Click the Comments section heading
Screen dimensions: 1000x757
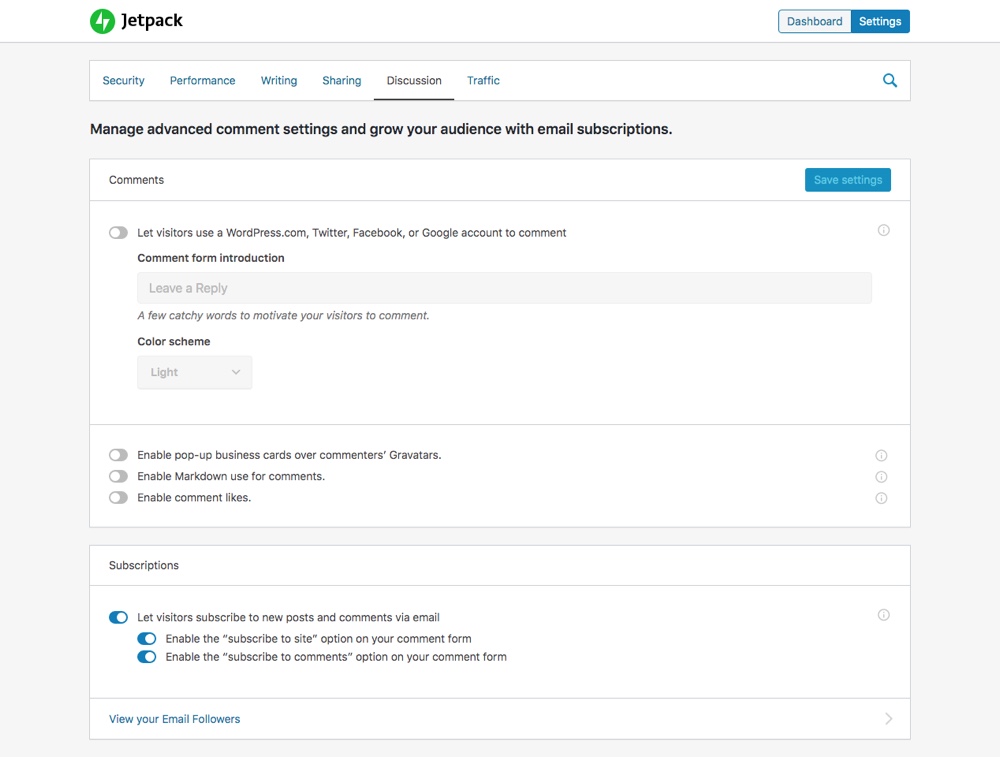pos(136,180)
